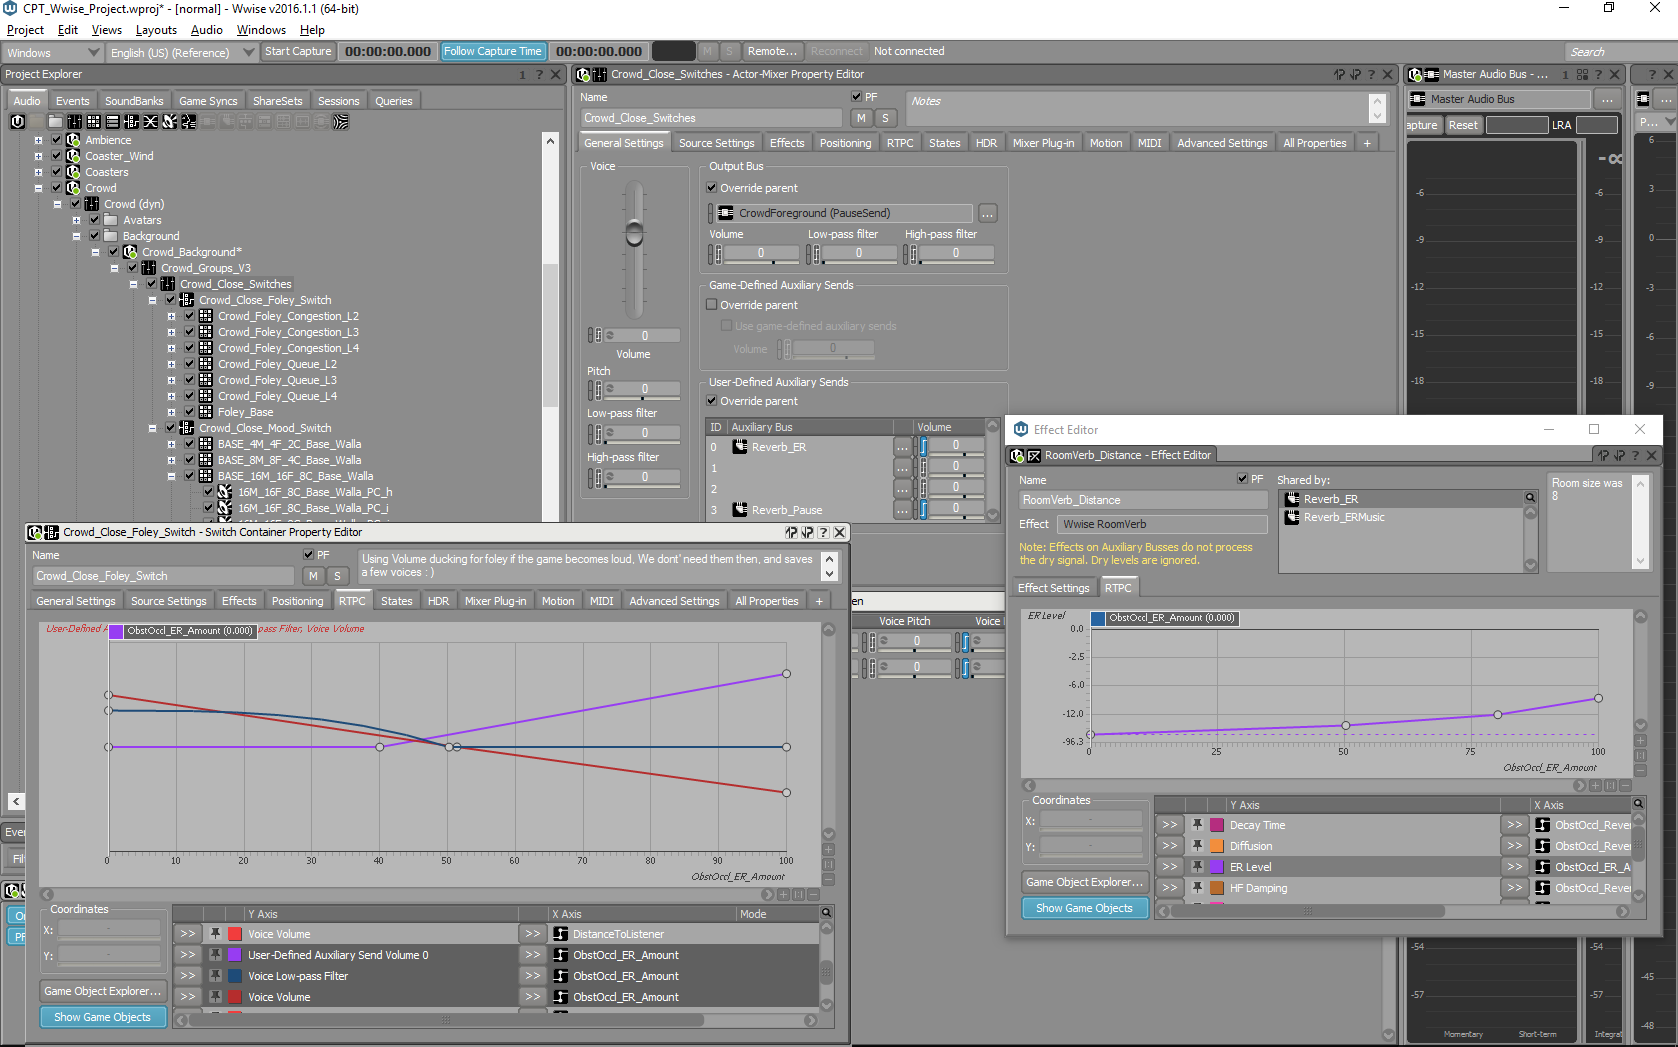Open the English (US) language dropdown
The image size is (1678, 1047).
pos(181,52)
